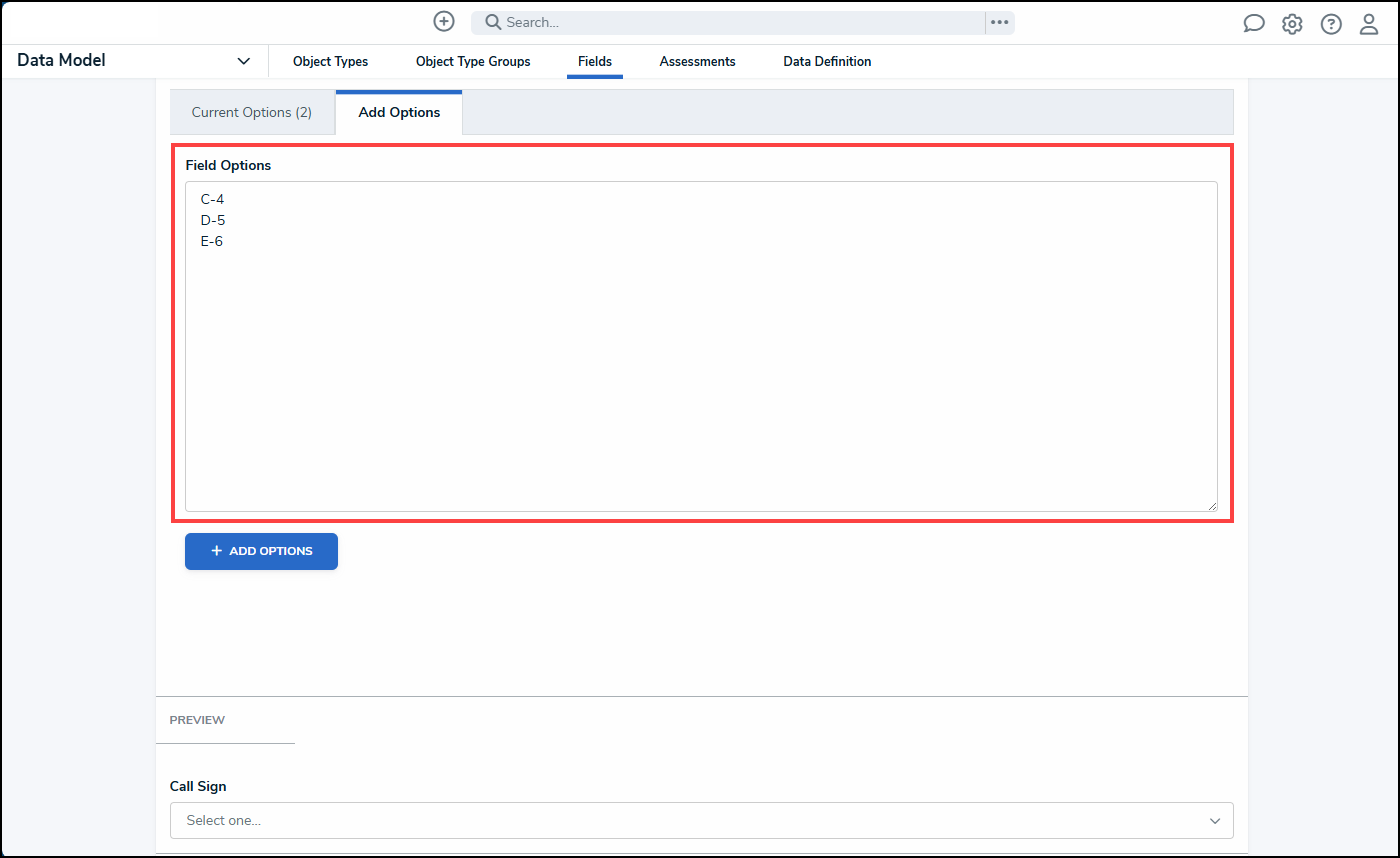Open the Data Definition tab
This screenshot has height=858, width=1400.
827,61
